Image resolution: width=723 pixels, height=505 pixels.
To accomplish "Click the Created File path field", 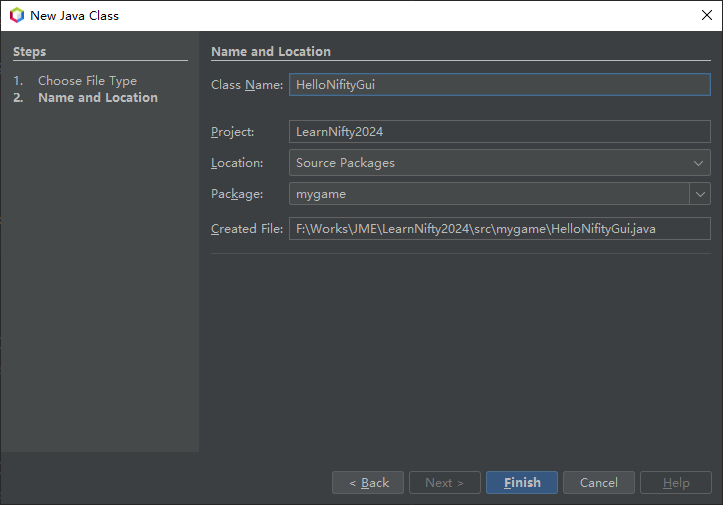I will (x=499, y=229).
